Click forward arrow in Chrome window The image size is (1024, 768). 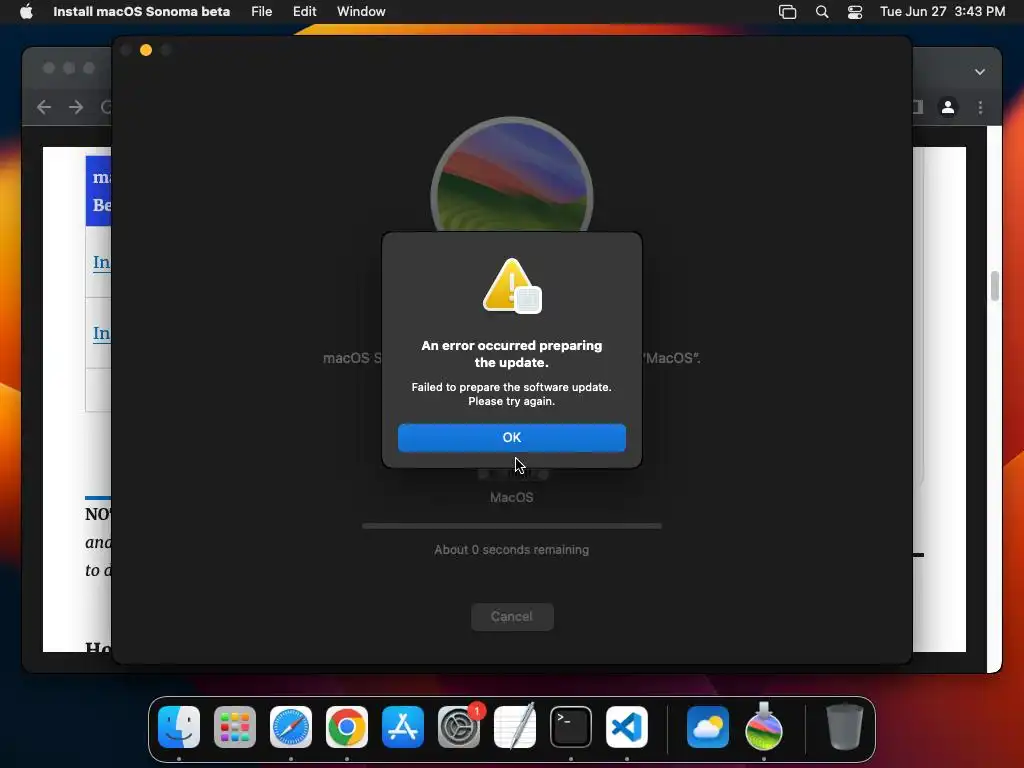[x=76, y=107]
